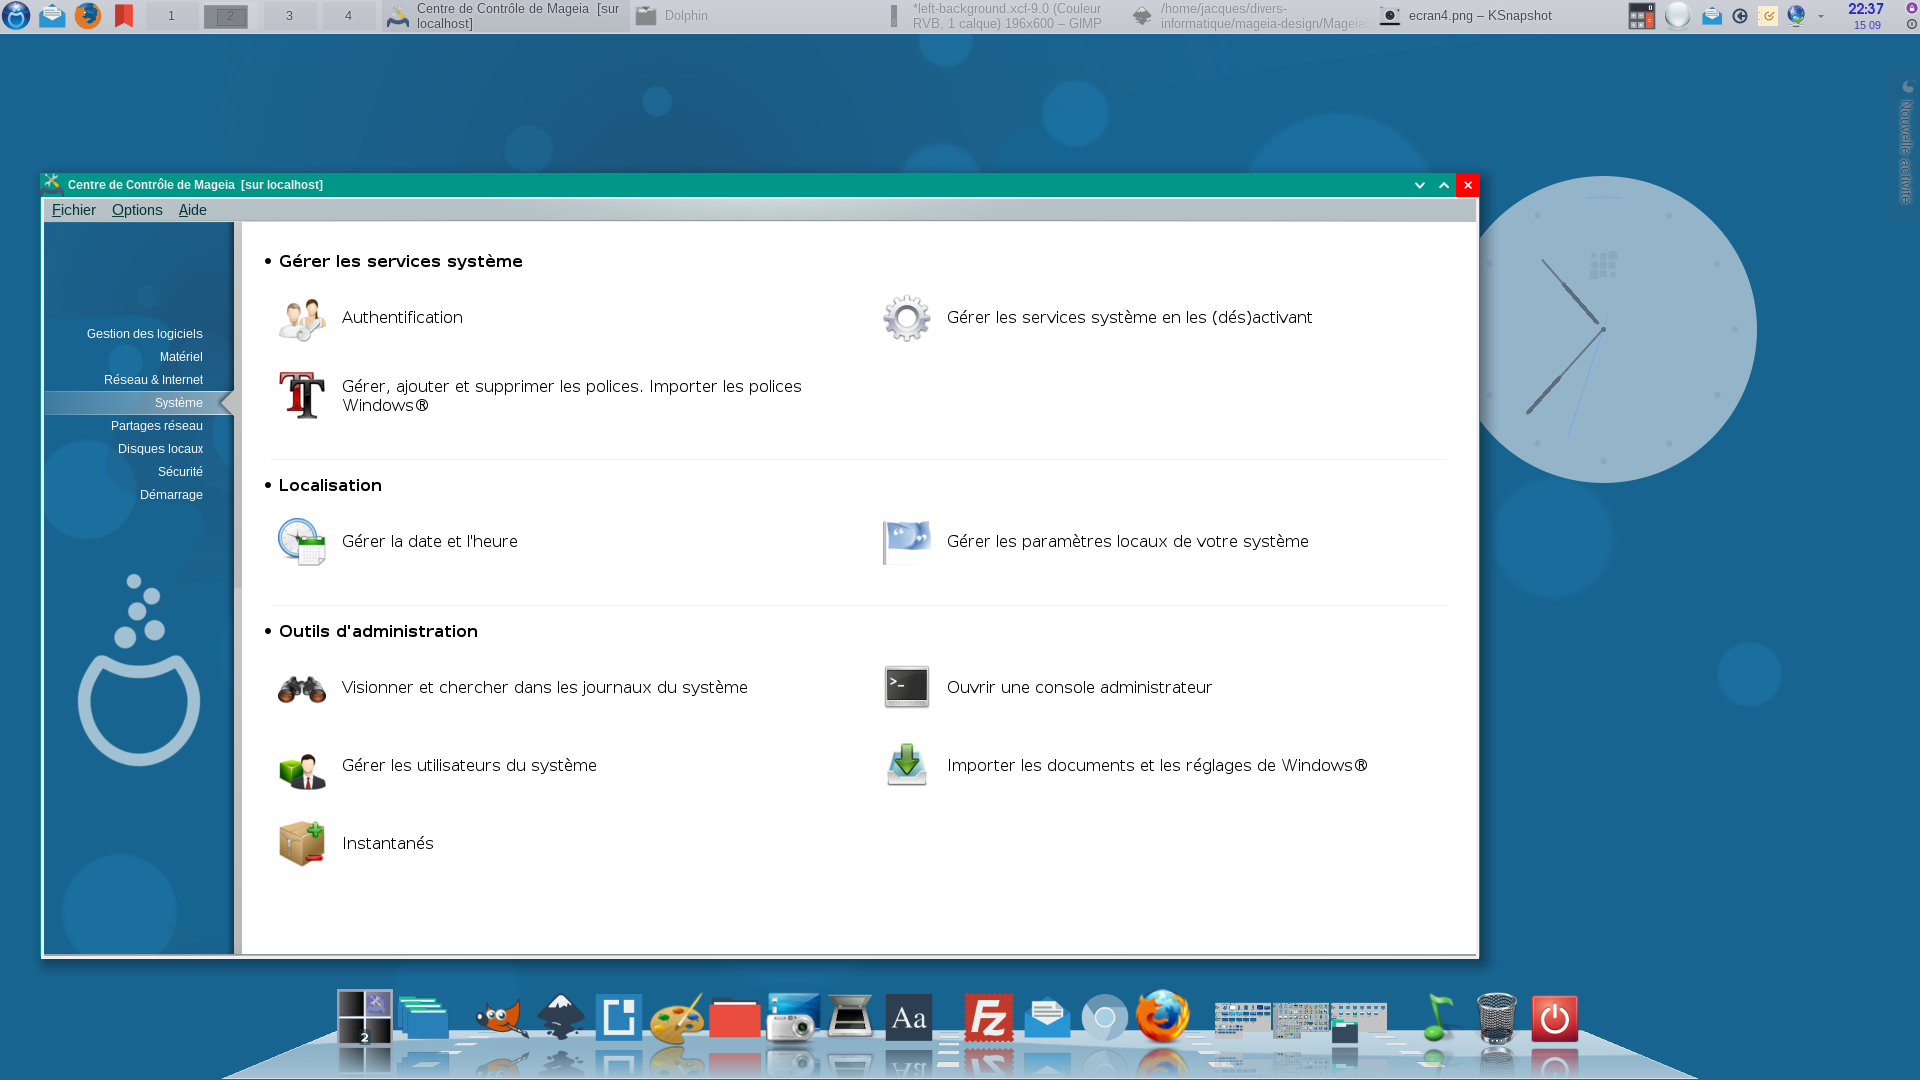Open the Authentification tool icon
The image size is (1920, 1080).
tap(302, 319)
